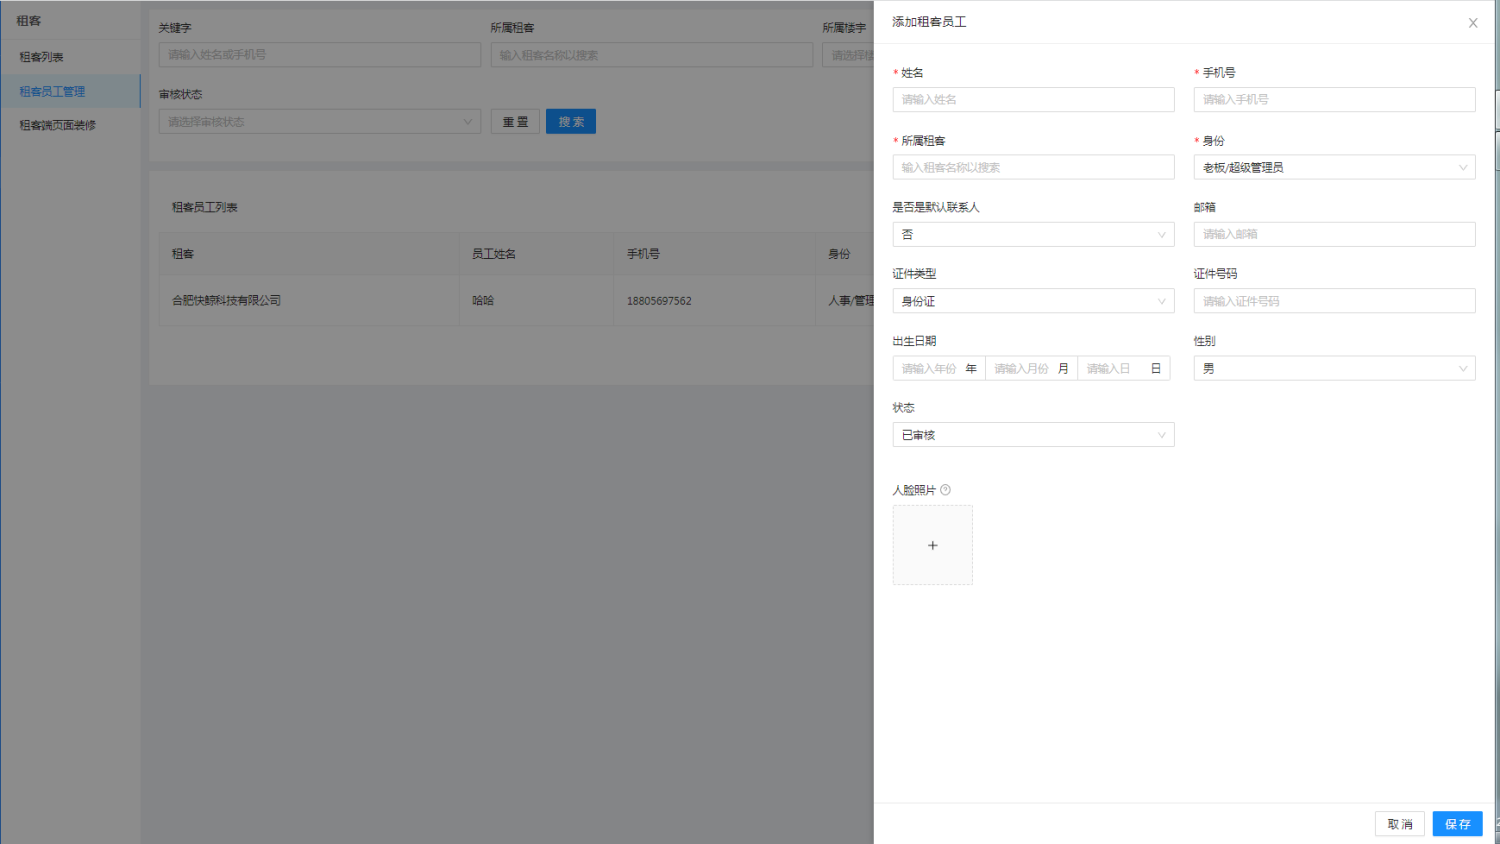Click the 取消 button
The height and width of the screenshot is (844, 1500).
click(x=1399, y=824)
